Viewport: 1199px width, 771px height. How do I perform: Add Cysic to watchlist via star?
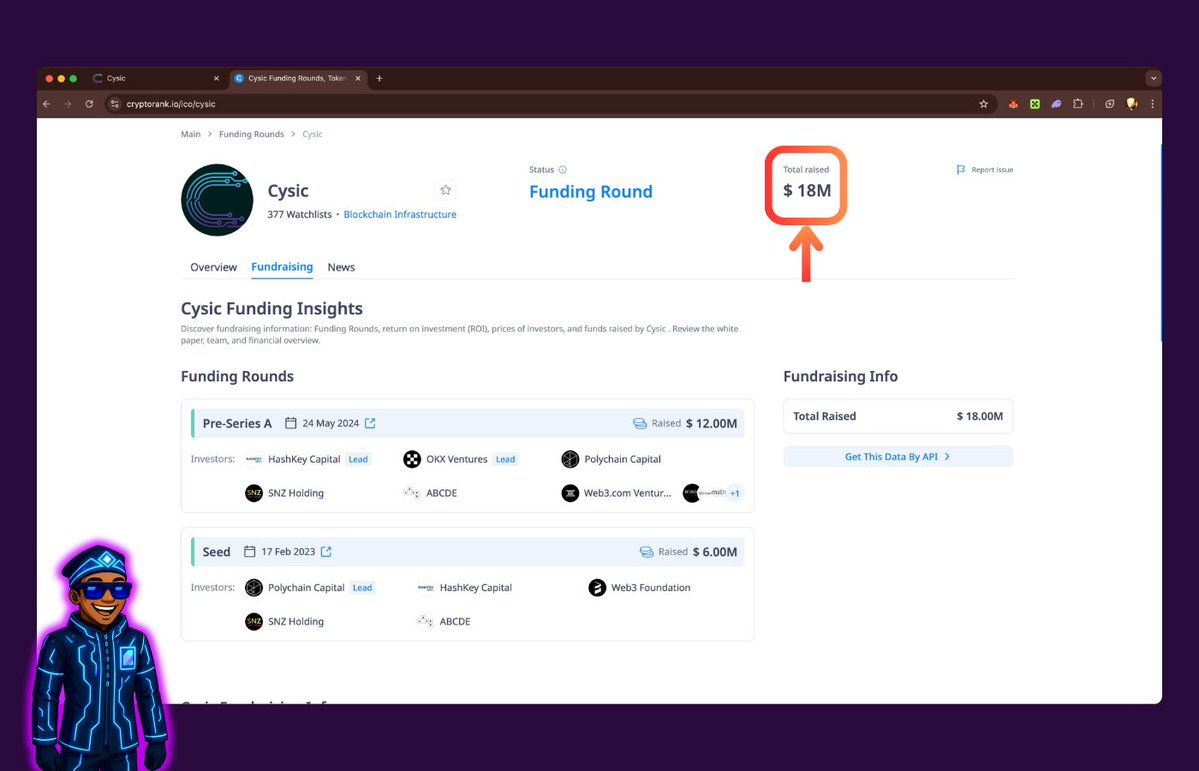click(446, 190)
